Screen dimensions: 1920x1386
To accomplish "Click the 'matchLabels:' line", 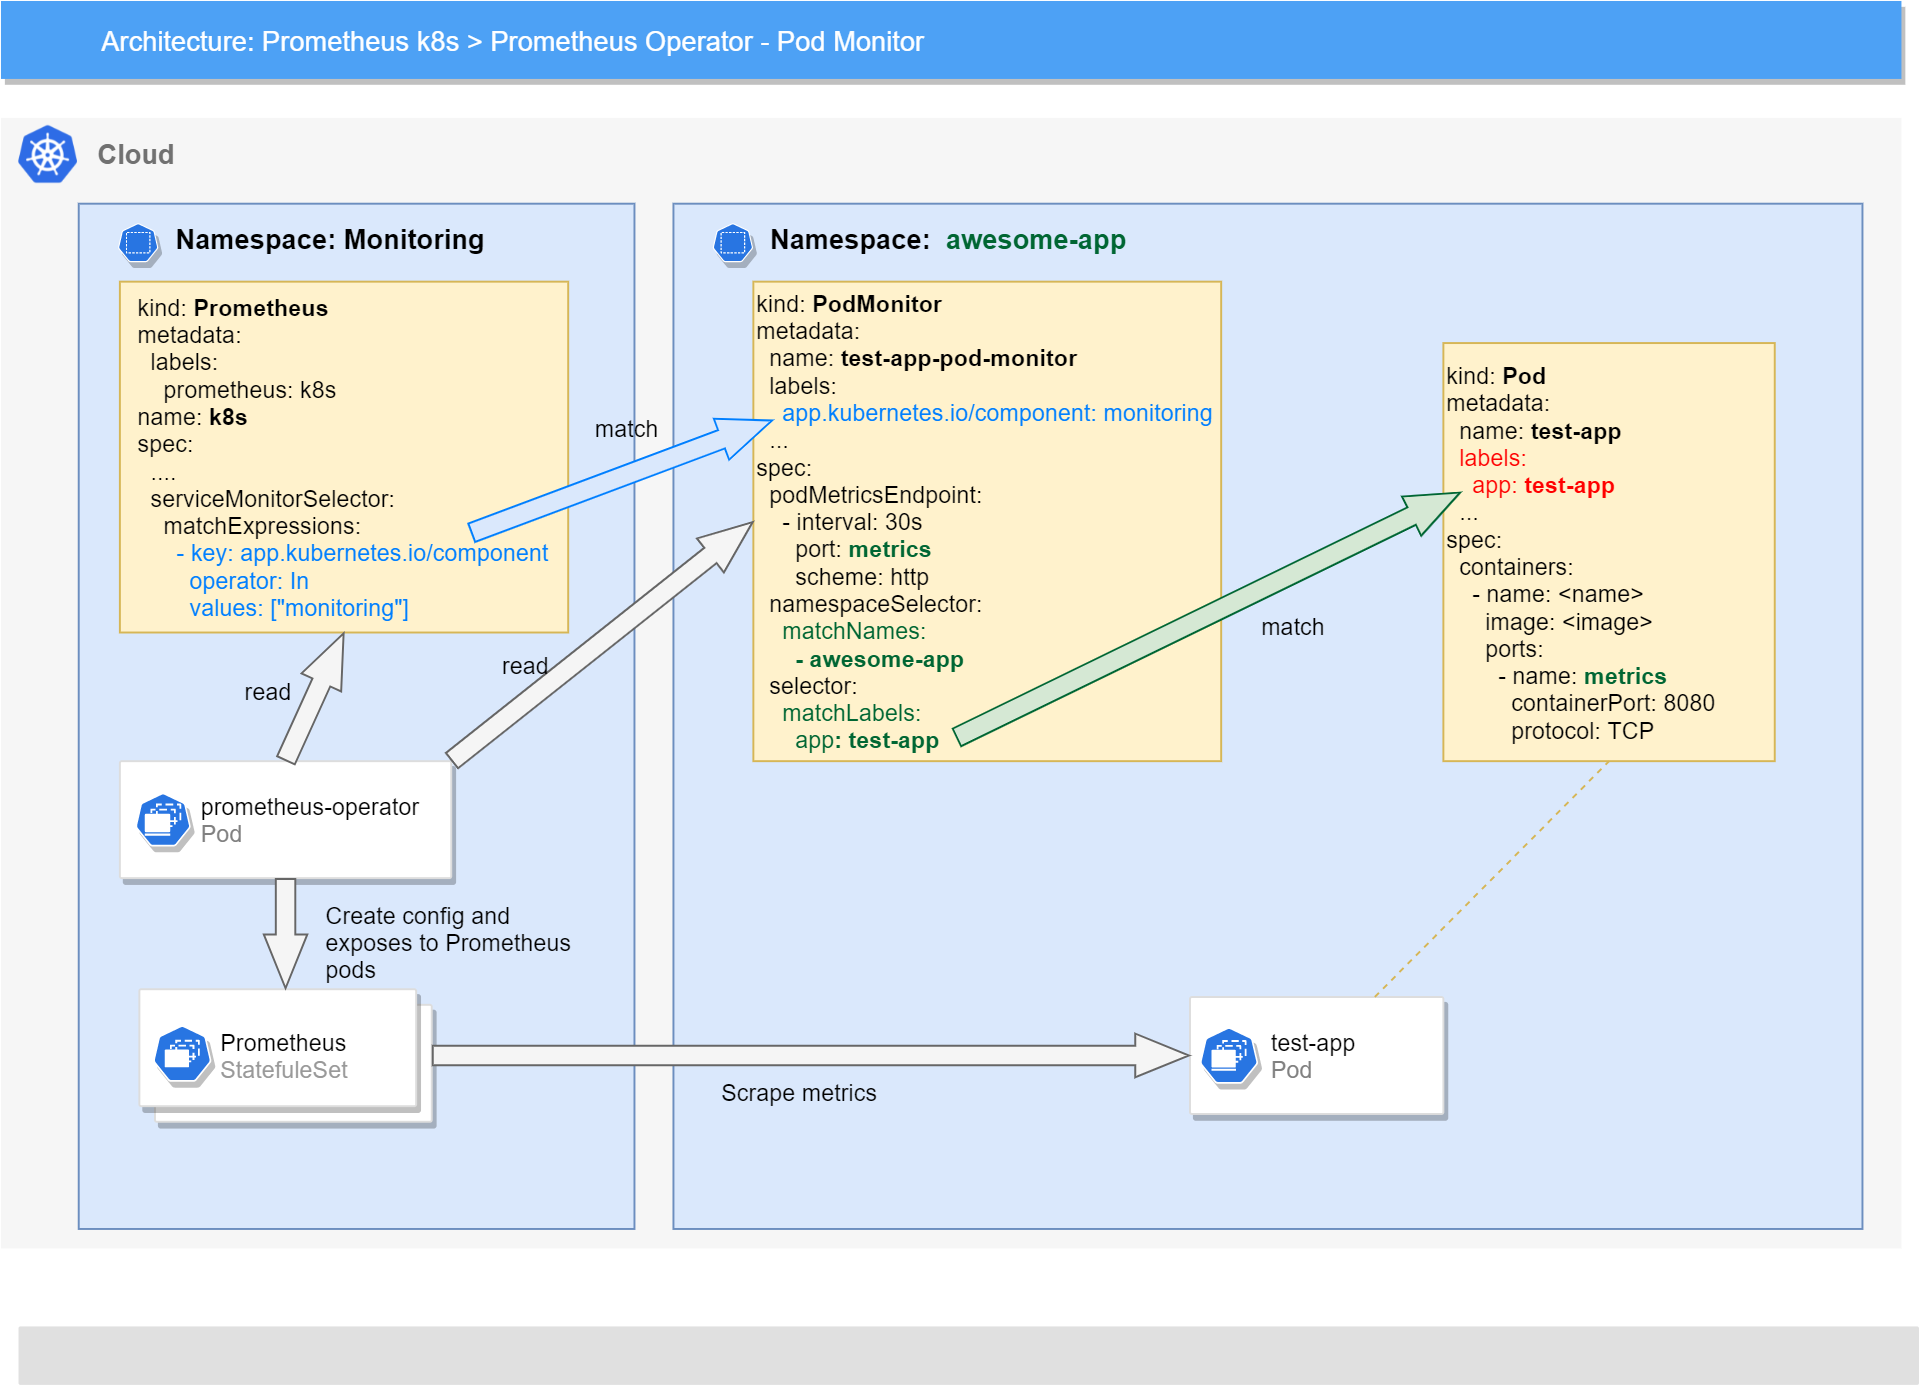I will click(851, 713).
